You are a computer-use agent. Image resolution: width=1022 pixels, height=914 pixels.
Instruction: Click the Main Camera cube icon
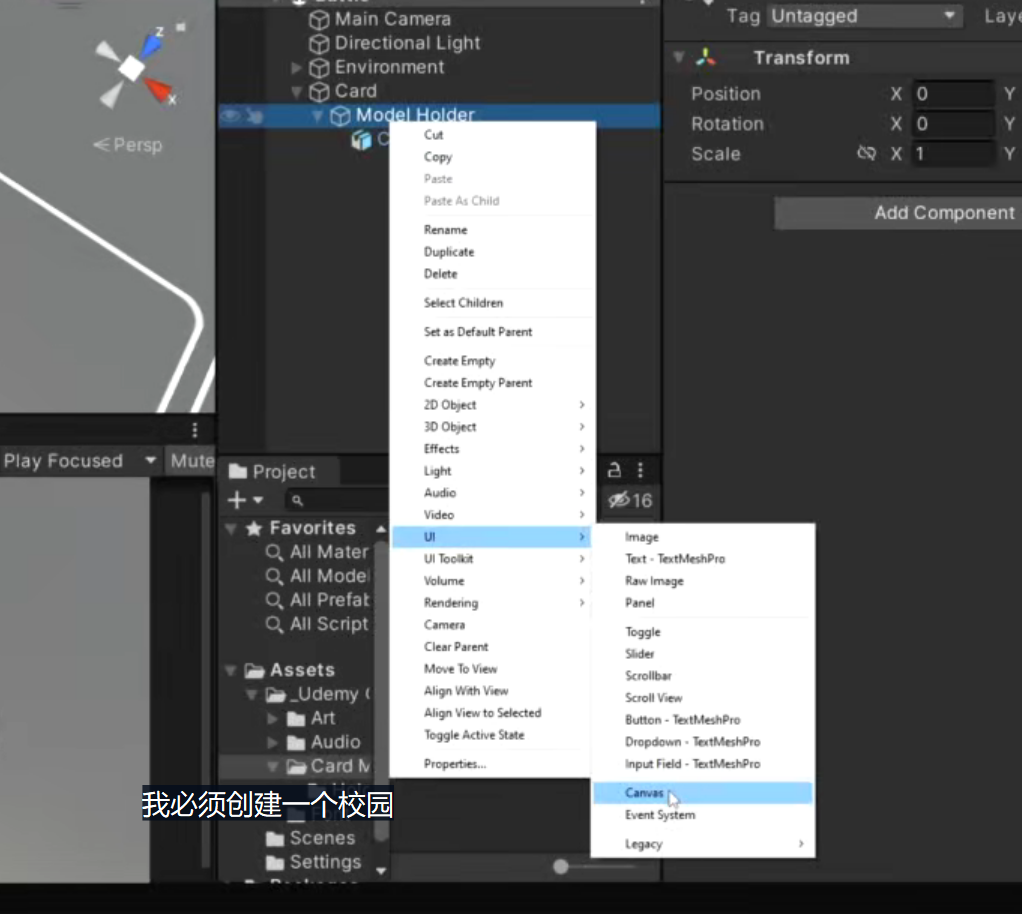tap(319, 20)
